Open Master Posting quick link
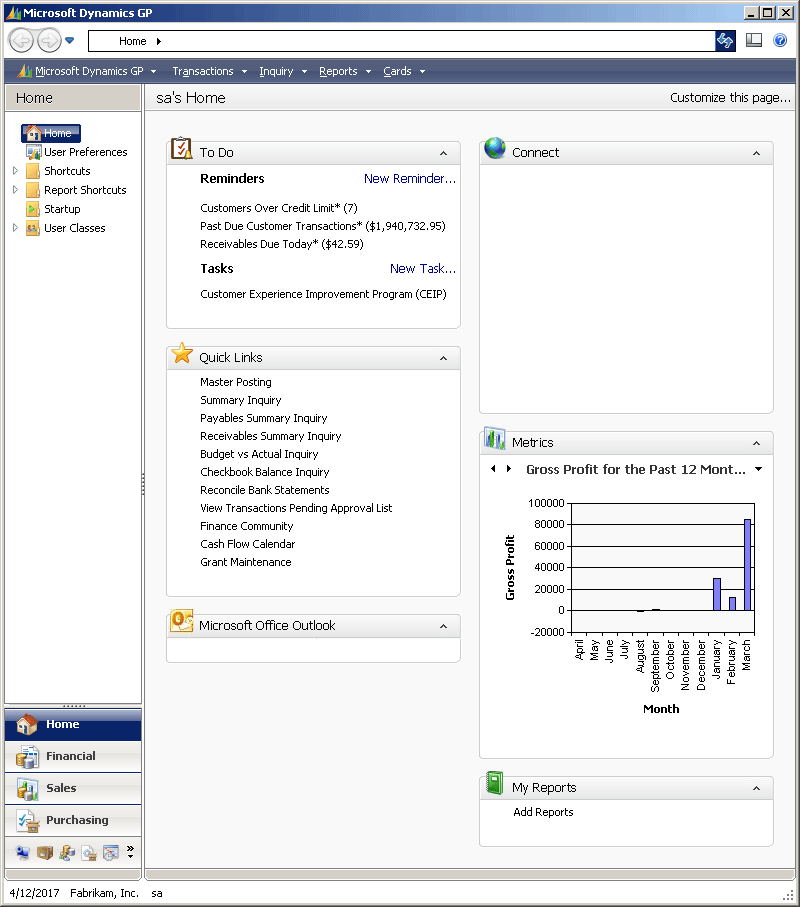This screenshot has height=907, width=800. click(235, 382)
